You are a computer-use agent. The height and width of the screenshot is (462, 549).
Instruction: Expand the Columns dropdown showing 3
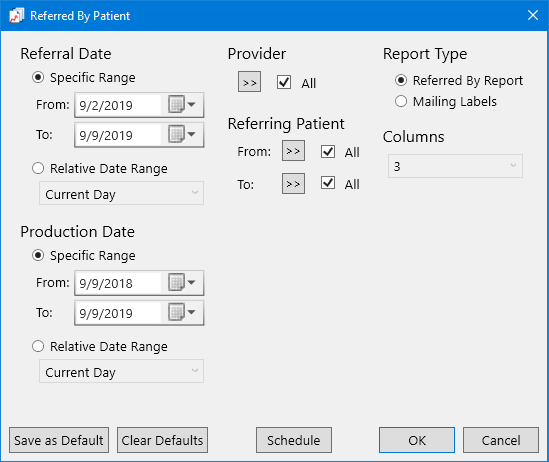pyautogui.click(x=455, y=166)
